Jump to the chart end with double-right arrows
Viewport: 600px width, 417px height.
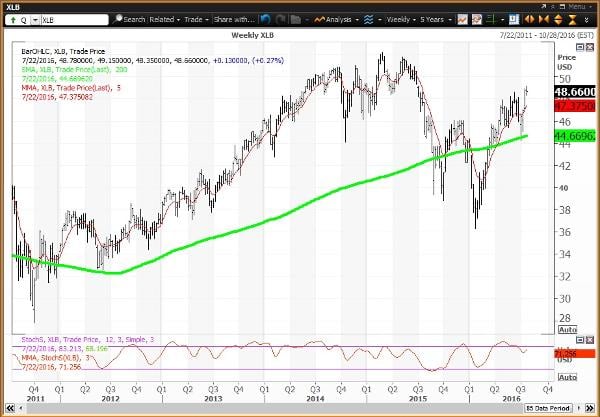[590, 408]
